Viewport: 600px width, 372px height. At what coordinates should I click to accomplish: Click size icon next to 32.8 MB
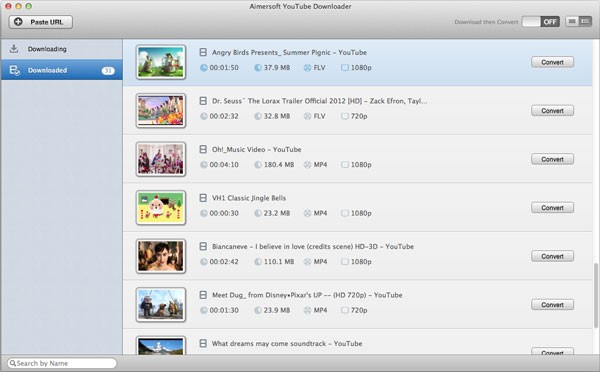258,116
